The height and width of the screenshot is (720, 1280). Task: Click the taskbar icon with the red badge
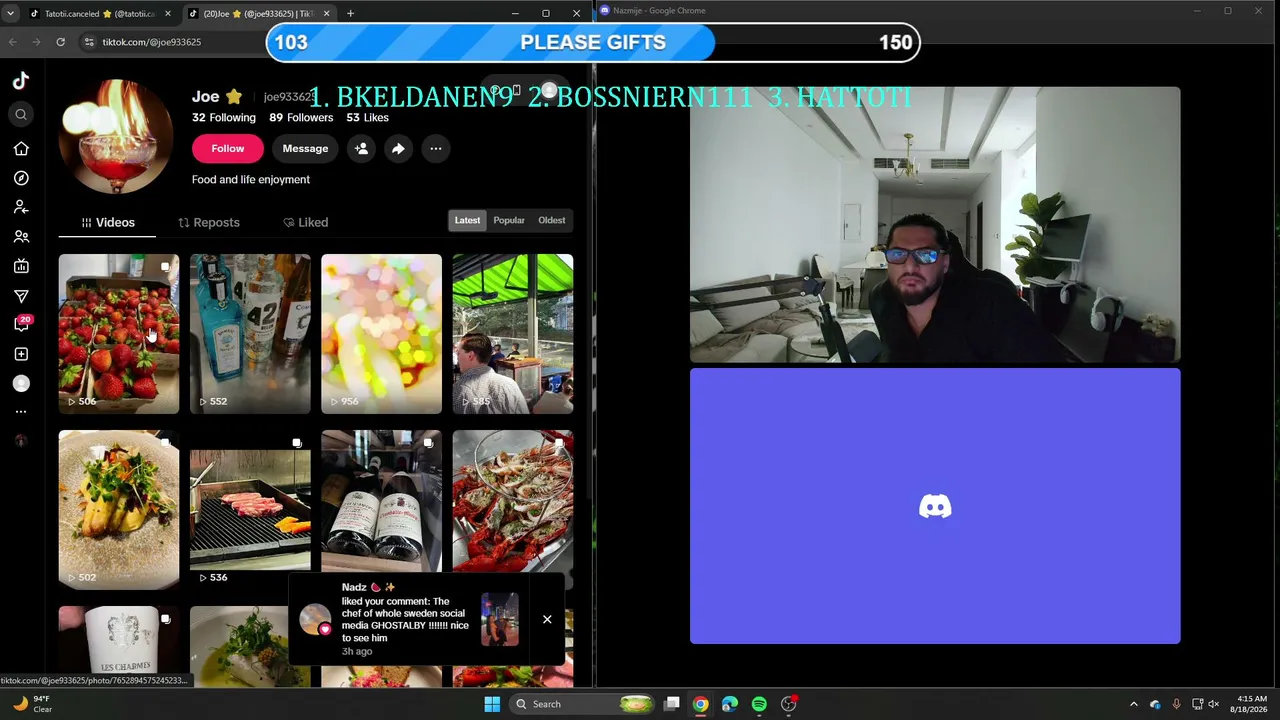[x=789, y=704]
